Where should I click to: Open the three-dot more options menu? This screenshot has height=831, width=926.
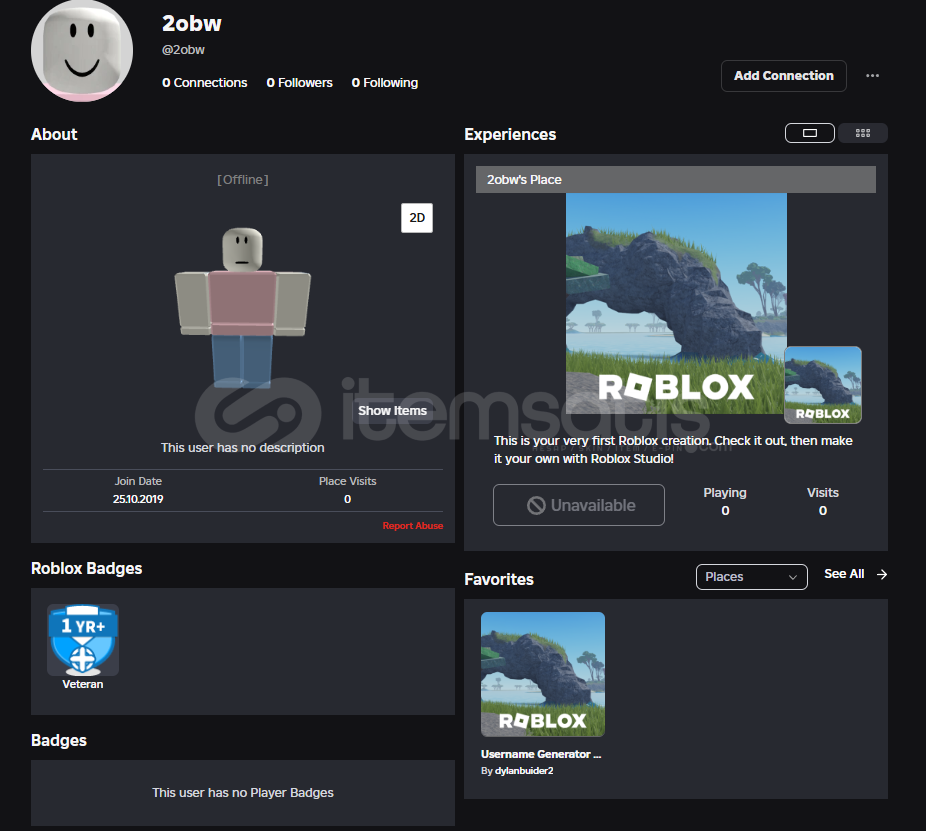point(872,76)
